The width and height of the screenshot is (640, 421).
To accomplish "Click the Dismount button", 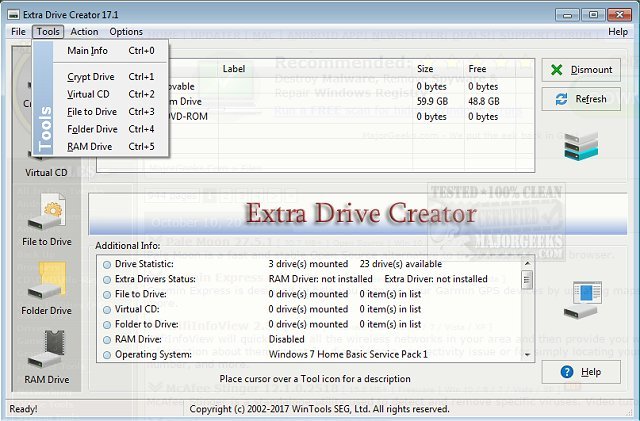I will (581, 70).
